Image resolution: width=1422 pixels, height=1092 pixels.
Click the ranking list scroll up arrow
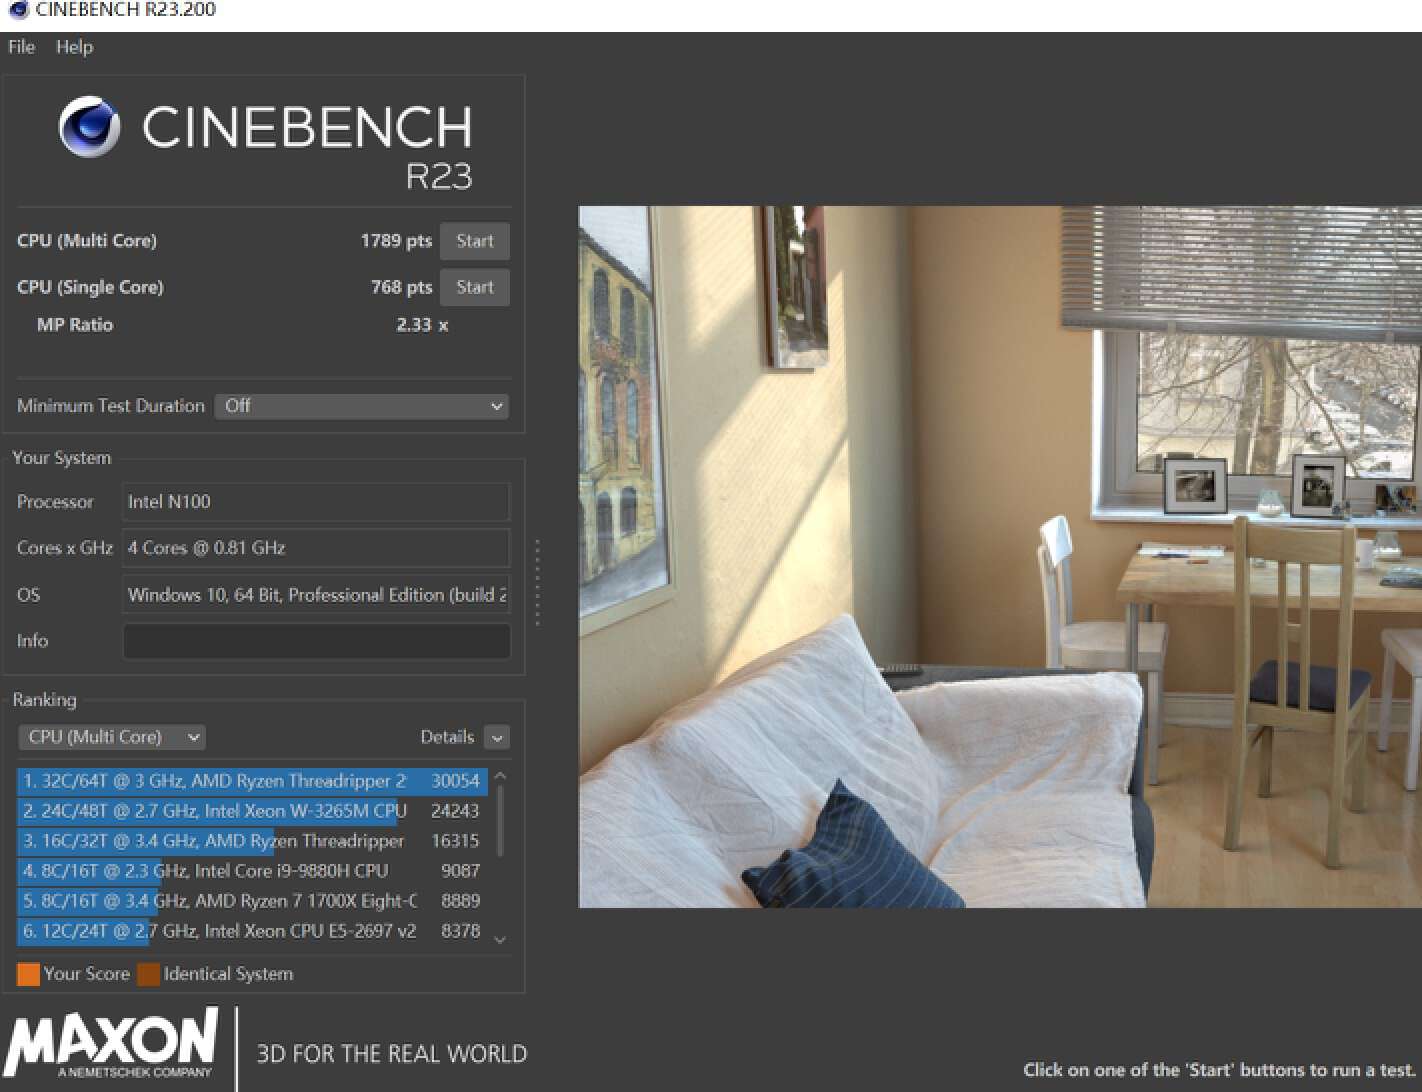(x=501, y=776)
